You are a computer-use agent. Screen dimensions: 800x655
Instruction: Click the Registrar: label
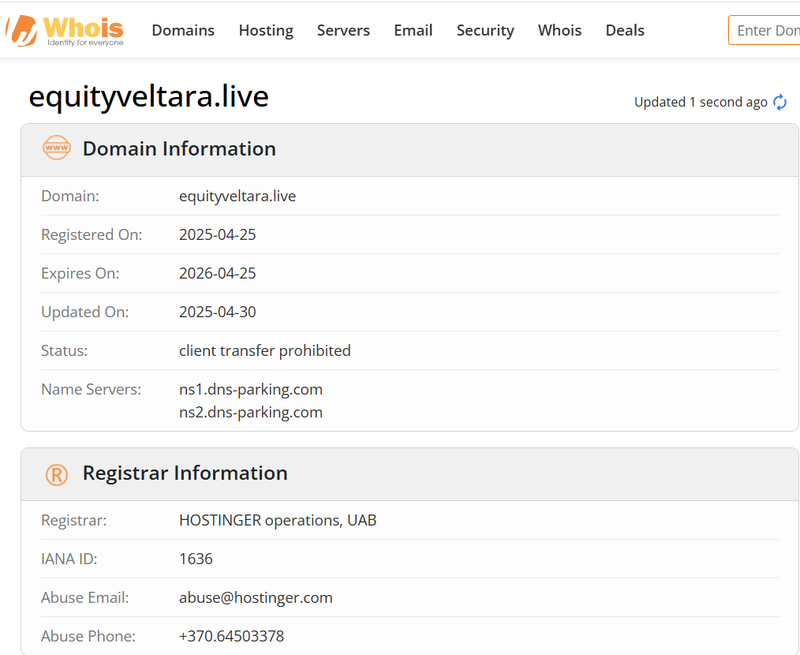(x=74, y=520)
